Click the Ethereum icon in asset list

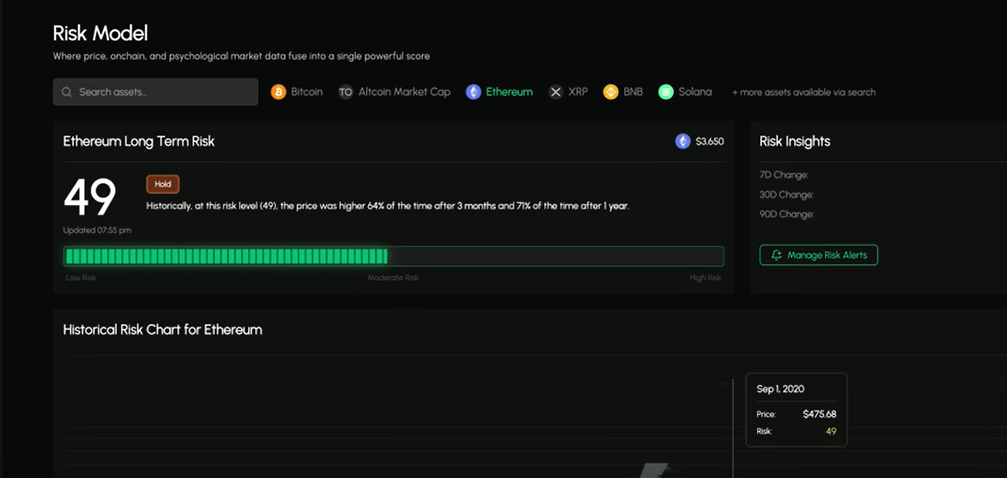point(473,92)
